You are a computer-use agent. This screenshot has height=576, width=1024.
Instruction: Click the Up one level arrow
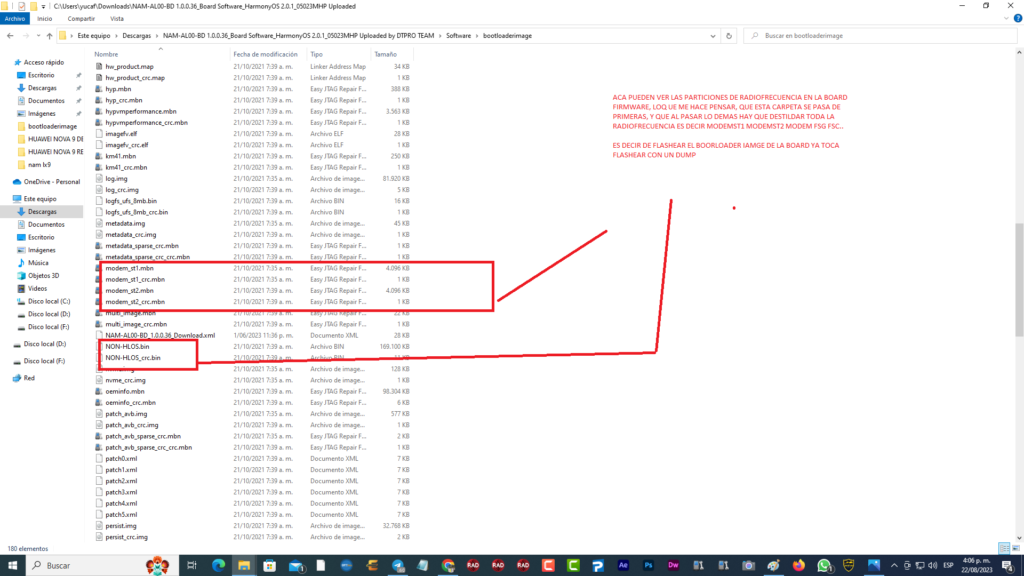click(48, 35)
